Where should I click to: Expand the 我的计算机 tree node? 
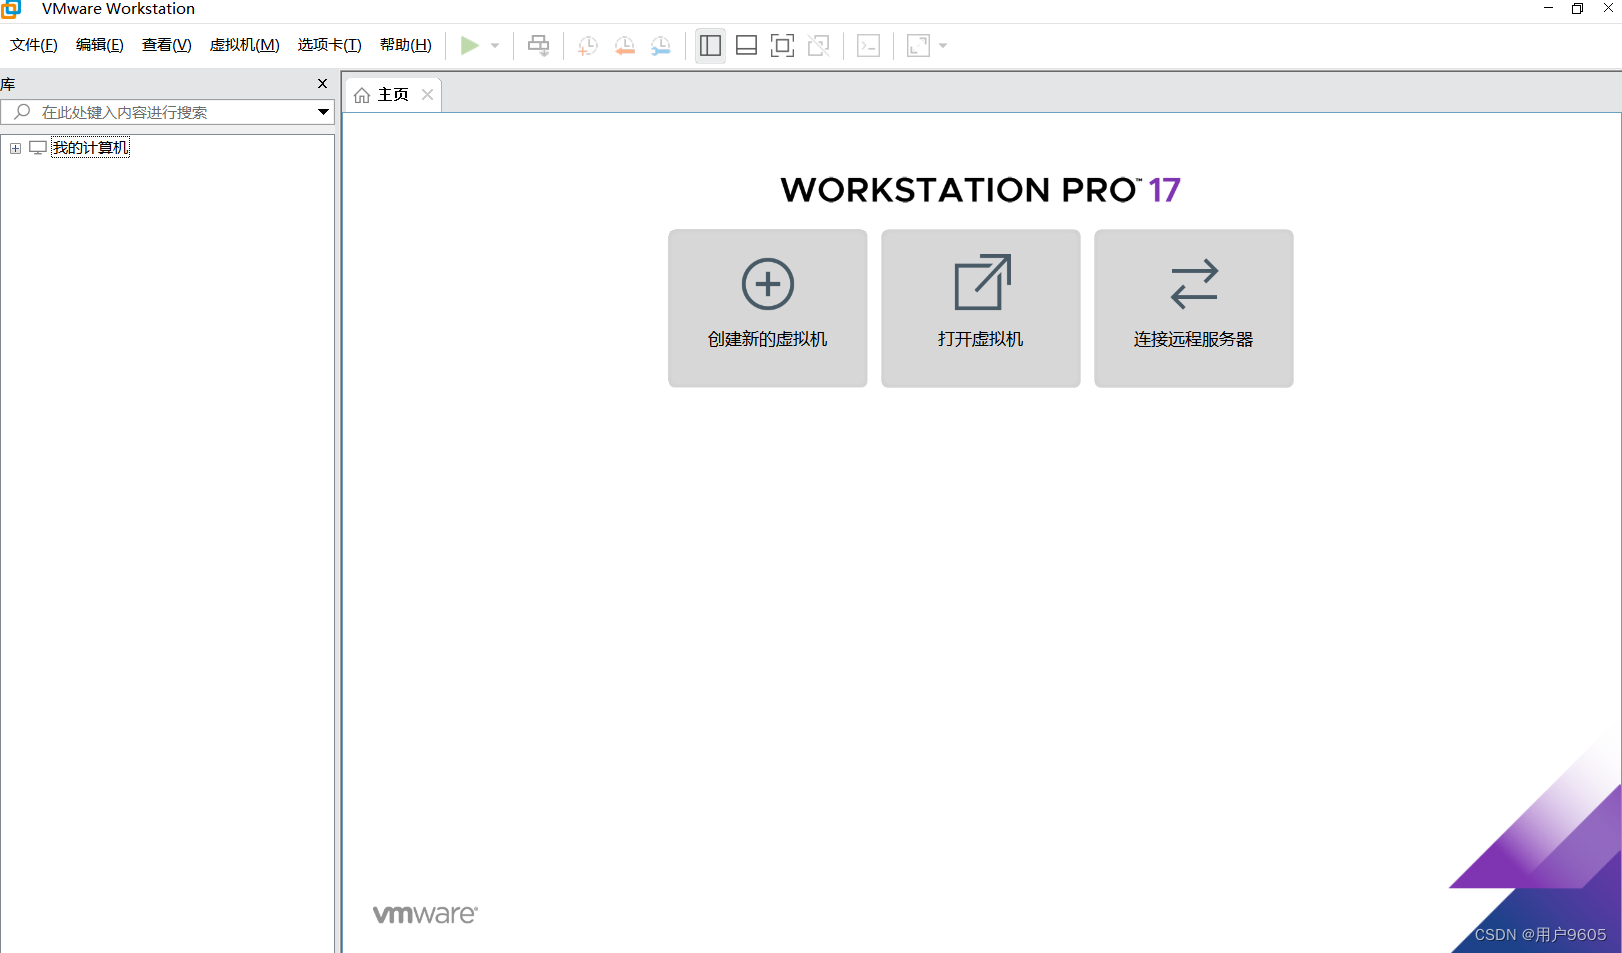tap(15, 148)
